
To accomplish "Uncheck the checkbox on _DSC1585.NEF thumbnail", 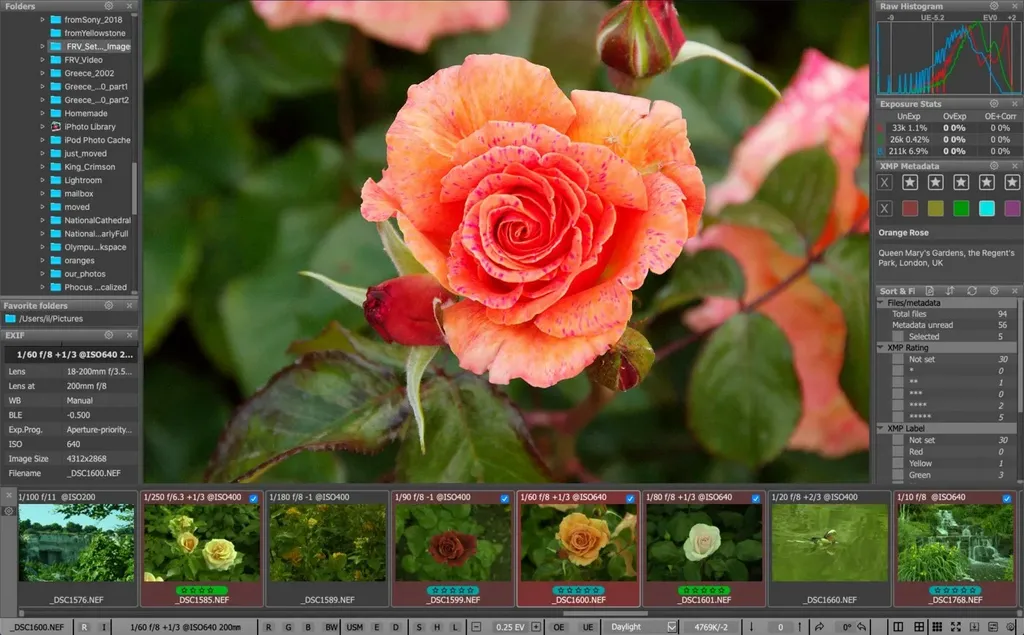I will point(253,498).
